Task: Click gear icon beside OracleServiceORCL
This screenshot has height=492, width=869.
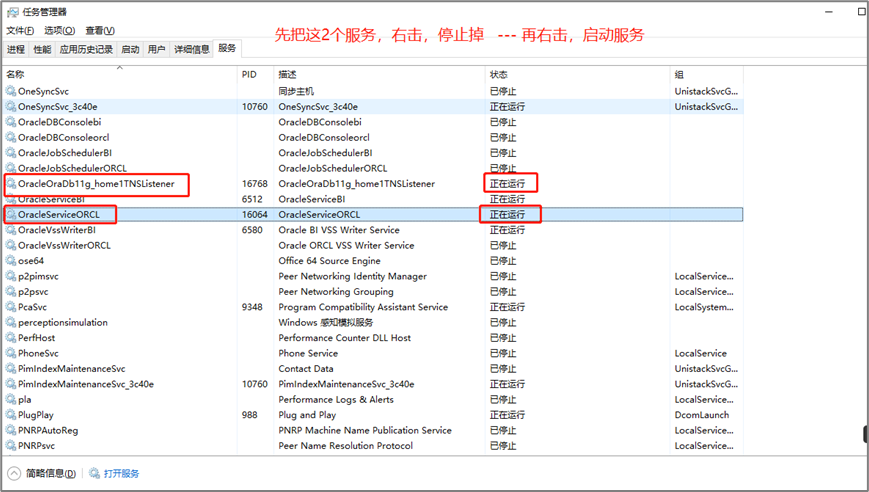Action: tap(11, 214)
